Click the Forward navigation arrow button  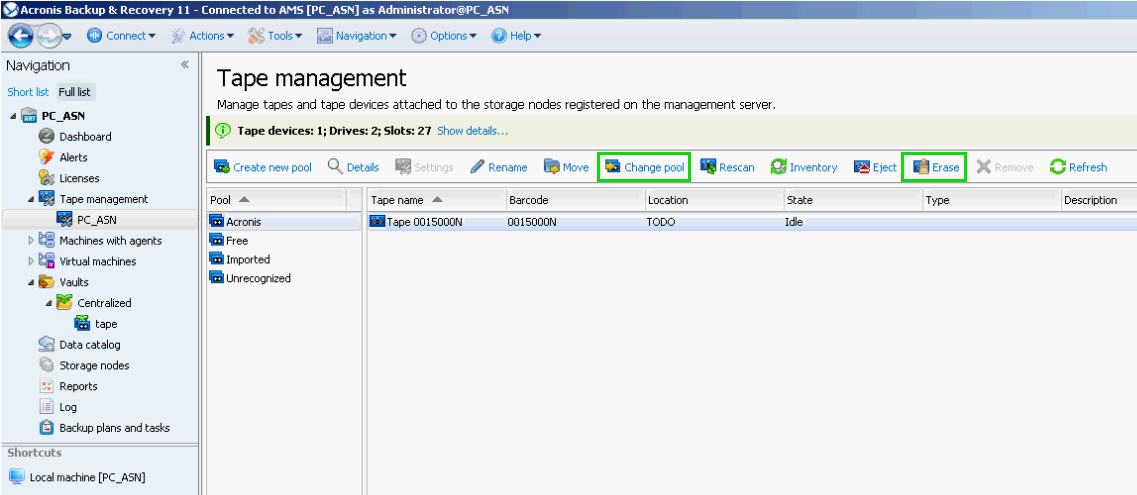(x=48, y=36)
